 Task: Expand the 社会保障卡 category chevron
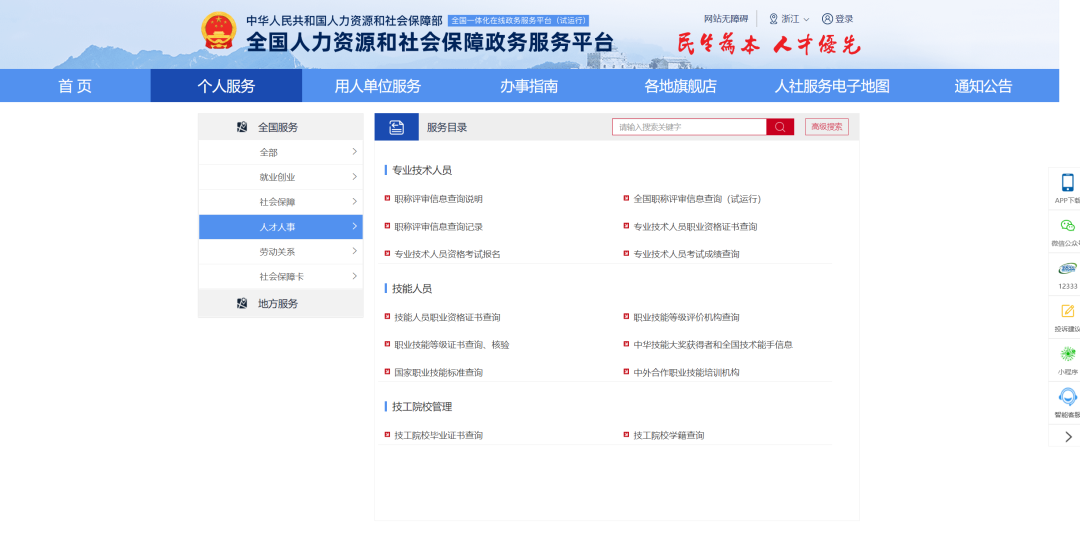354,276
